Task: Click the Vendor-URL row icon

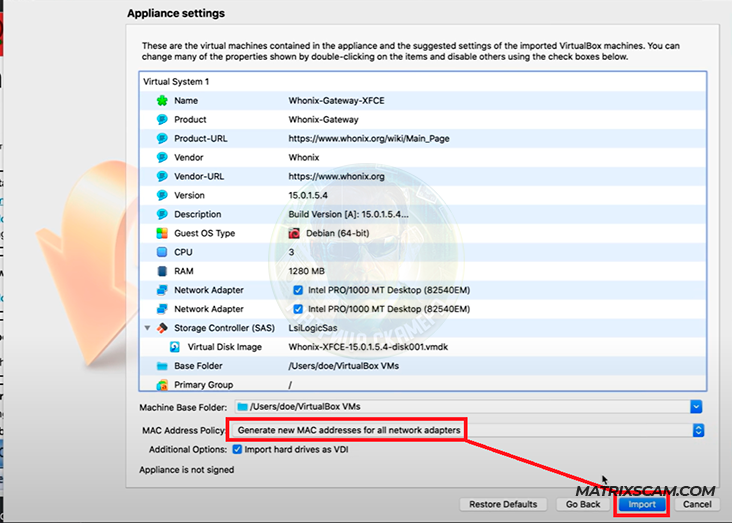Action: tap(162, 177)
